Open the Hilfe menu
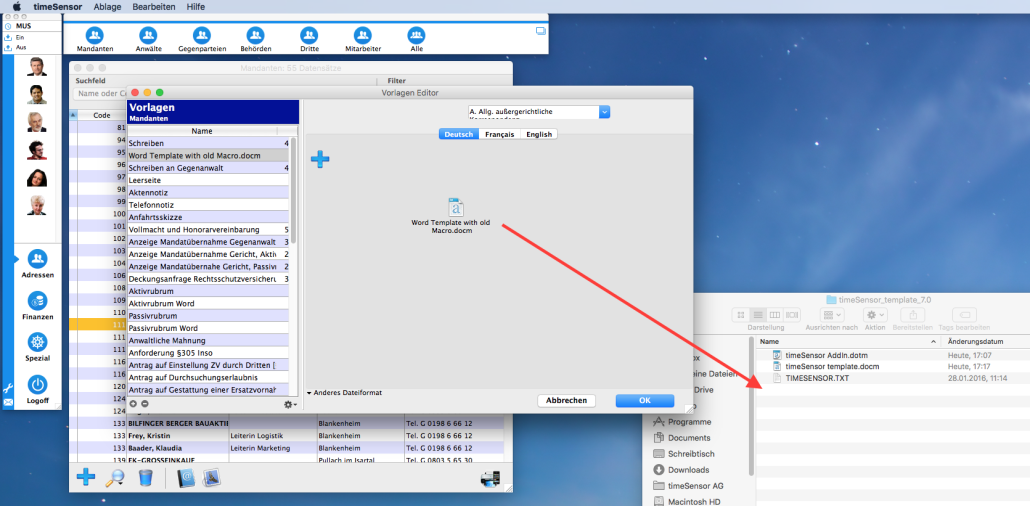 point(196,7)
